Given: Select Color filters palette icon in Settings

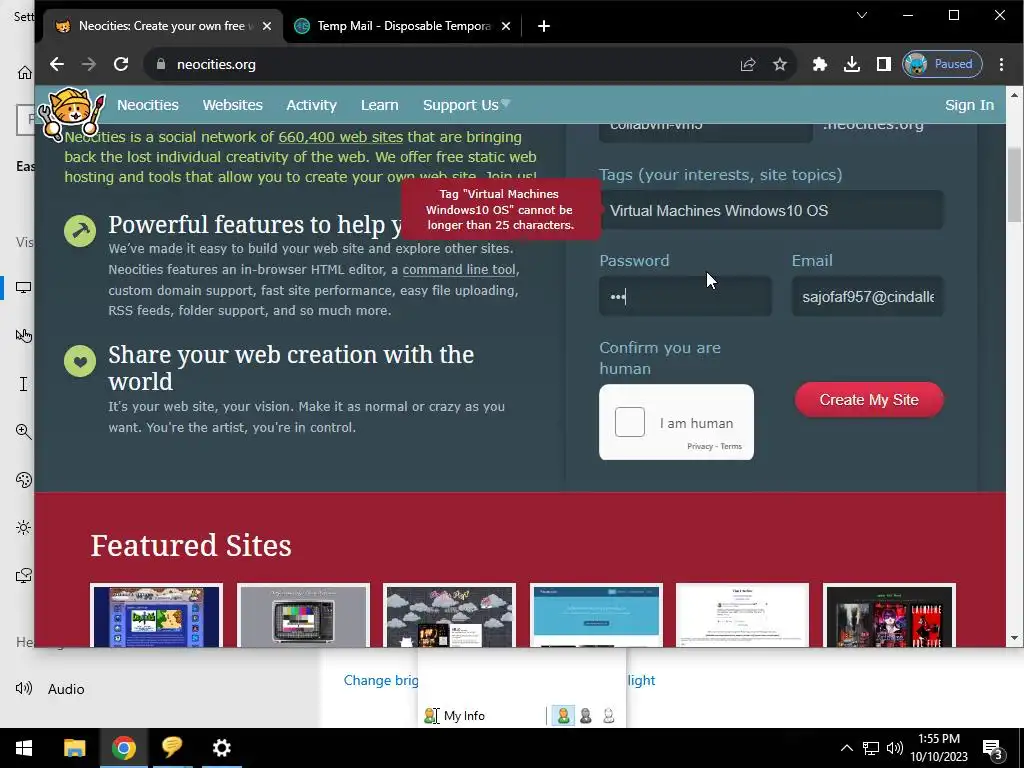Looking at the screenshot, I should click(24, 479).
